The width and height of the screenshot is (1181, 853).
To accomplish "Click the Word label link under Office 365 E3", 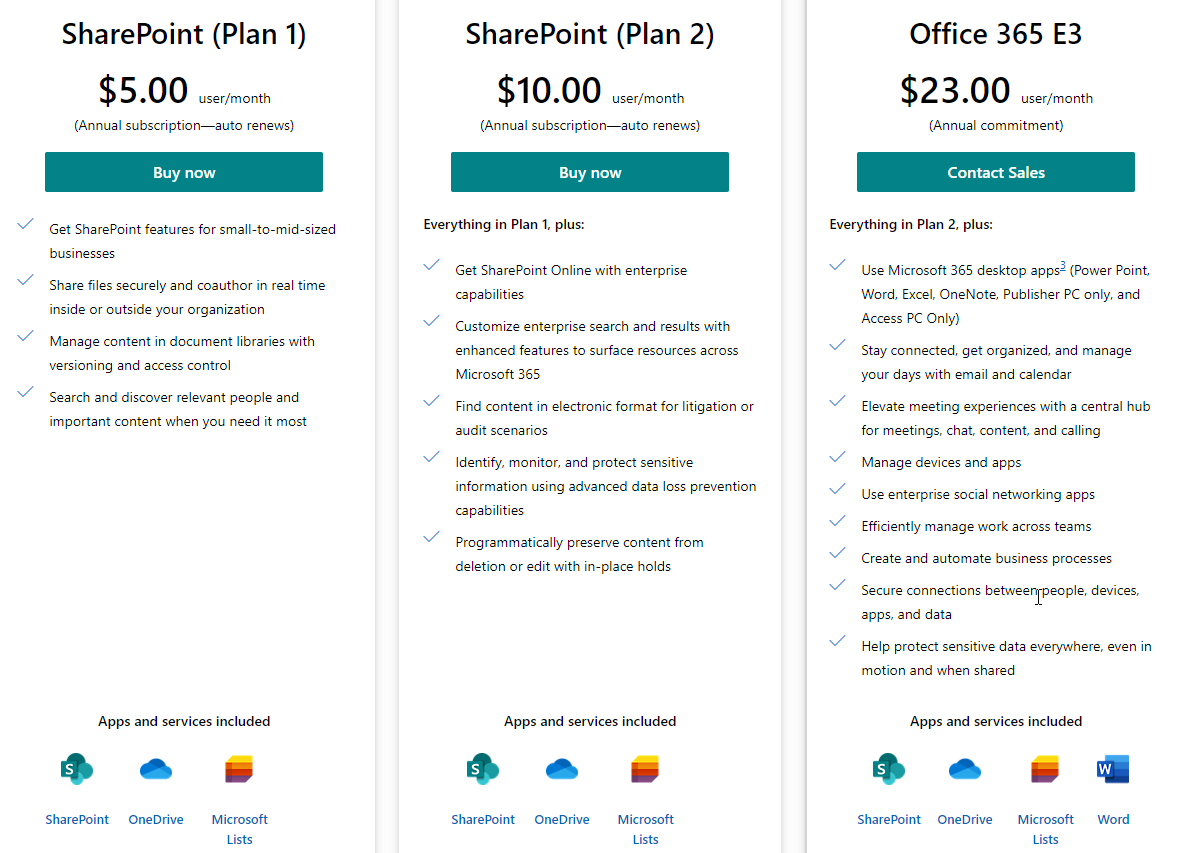I will pos(1113,819).
